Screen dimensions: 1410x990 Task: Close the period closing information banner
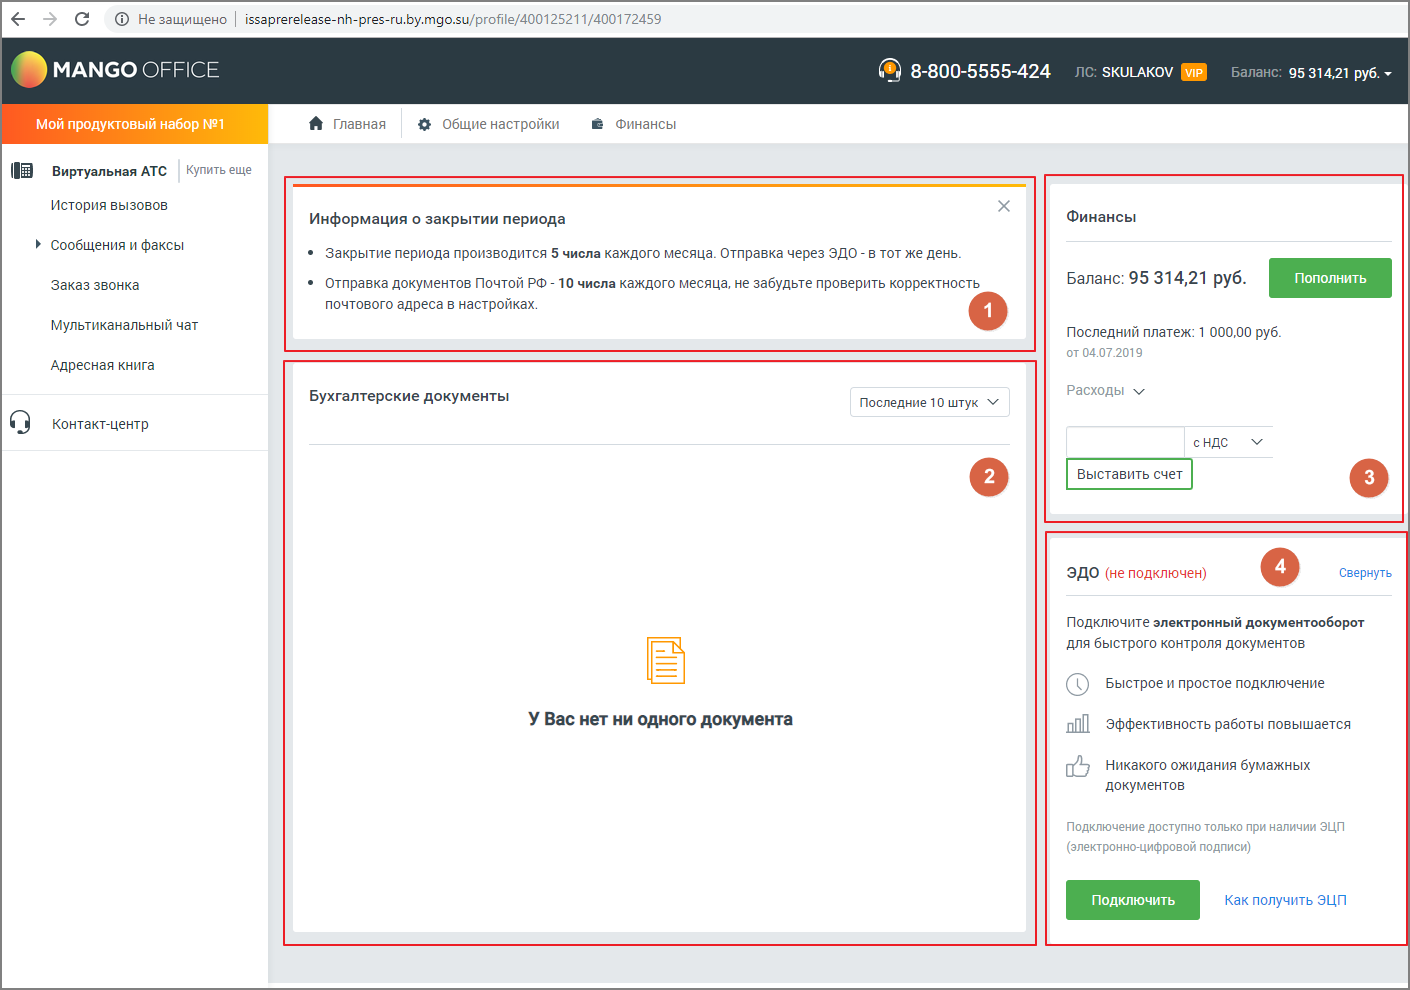click(1004, 206)
